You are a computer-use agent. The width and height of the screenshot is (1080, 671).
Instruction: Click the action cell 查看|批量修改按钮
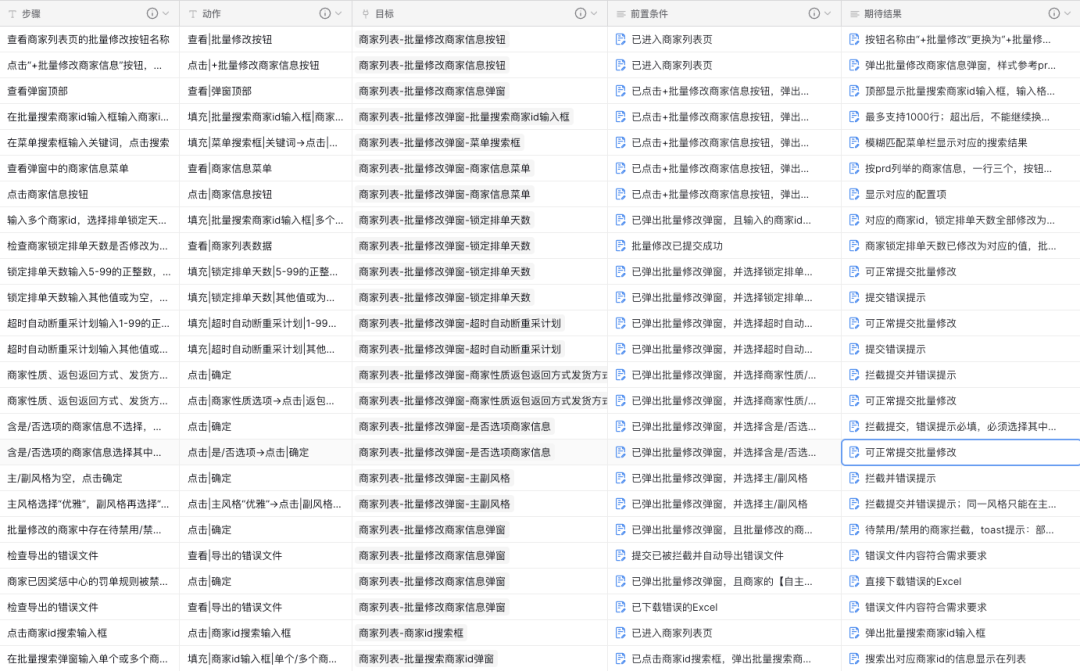point(266,40)
